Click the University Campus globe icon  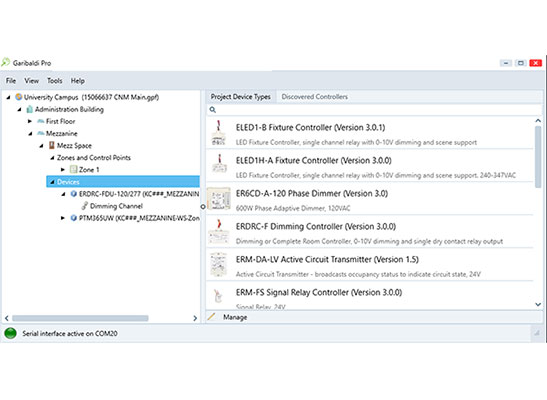click(18, 97)
